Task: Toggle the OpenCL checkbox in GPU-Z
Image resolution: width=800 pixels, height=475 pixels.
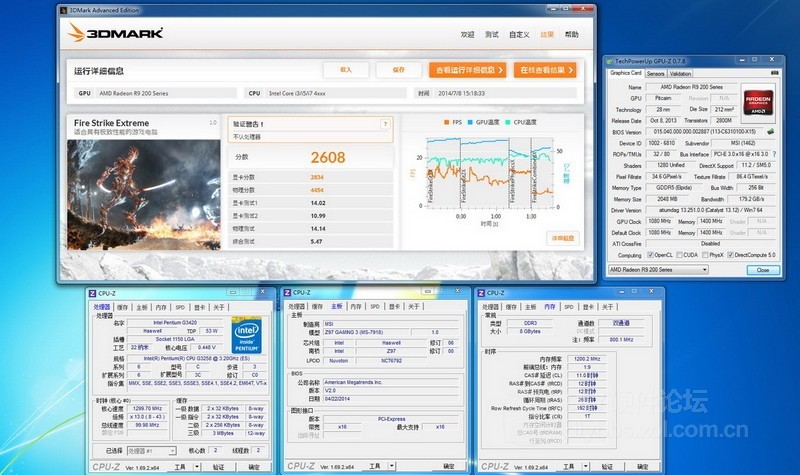Action: 651,255
